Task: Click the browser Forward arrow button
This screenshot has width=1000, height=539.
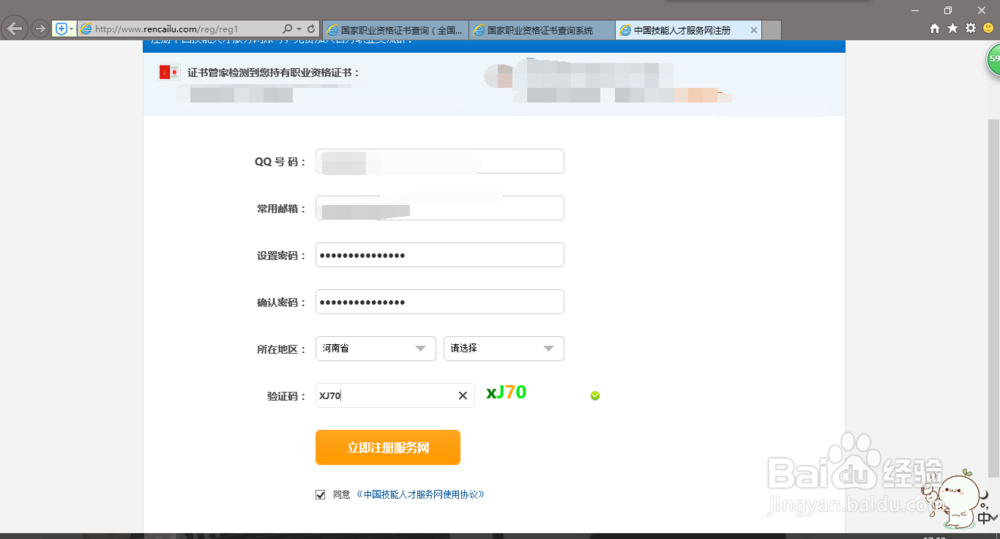Action: [40, 29]
